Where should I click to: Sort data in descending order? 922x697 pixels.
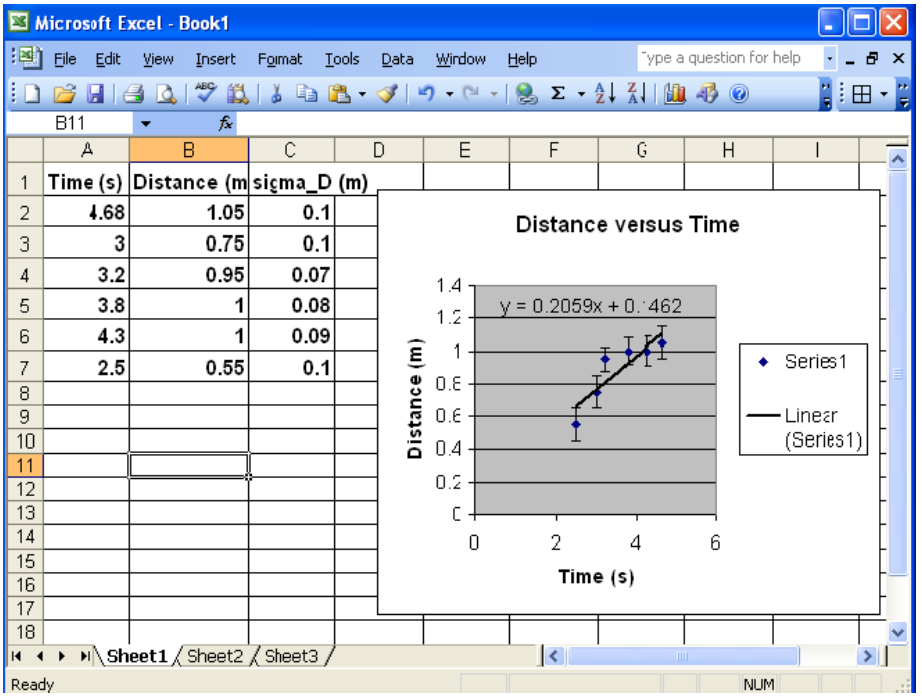point(635,95)
